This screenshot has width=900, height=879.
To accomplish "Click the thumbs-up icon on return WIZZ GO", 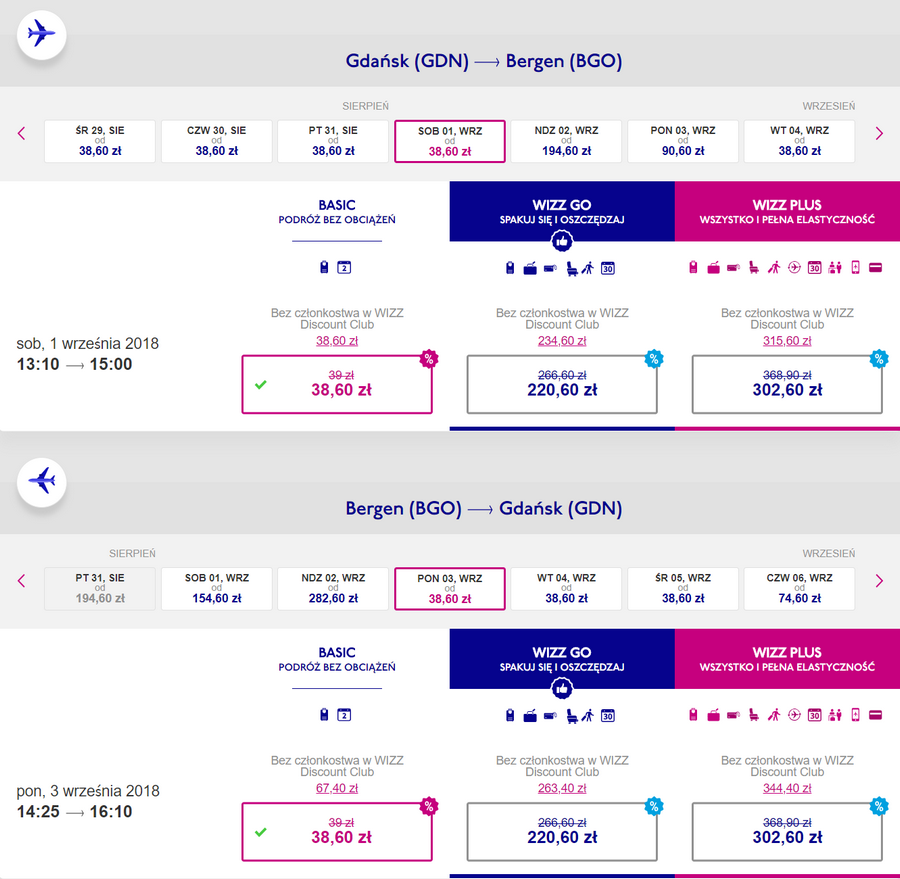I will tap(562, 688).
